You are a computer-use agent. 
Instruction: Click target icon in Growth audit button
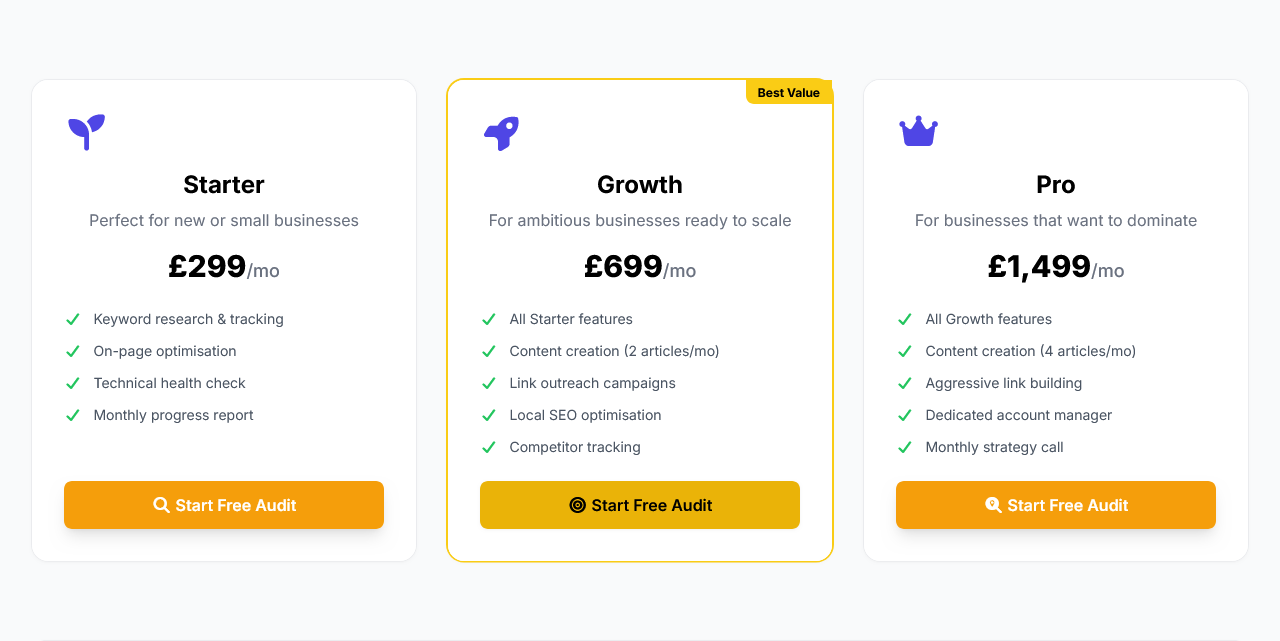click(577, 505)
